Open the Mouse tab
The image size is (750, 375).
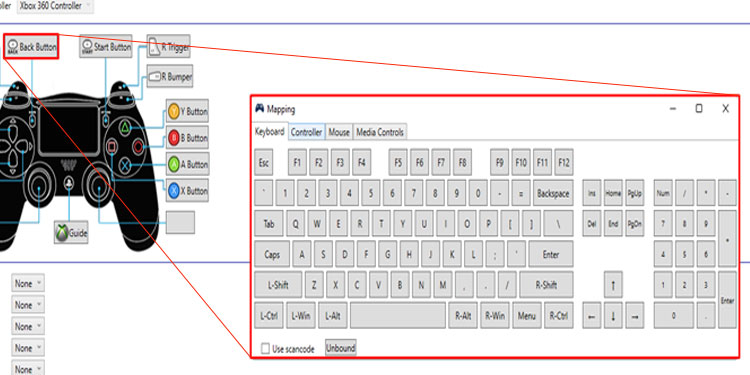tap(339, 132)
